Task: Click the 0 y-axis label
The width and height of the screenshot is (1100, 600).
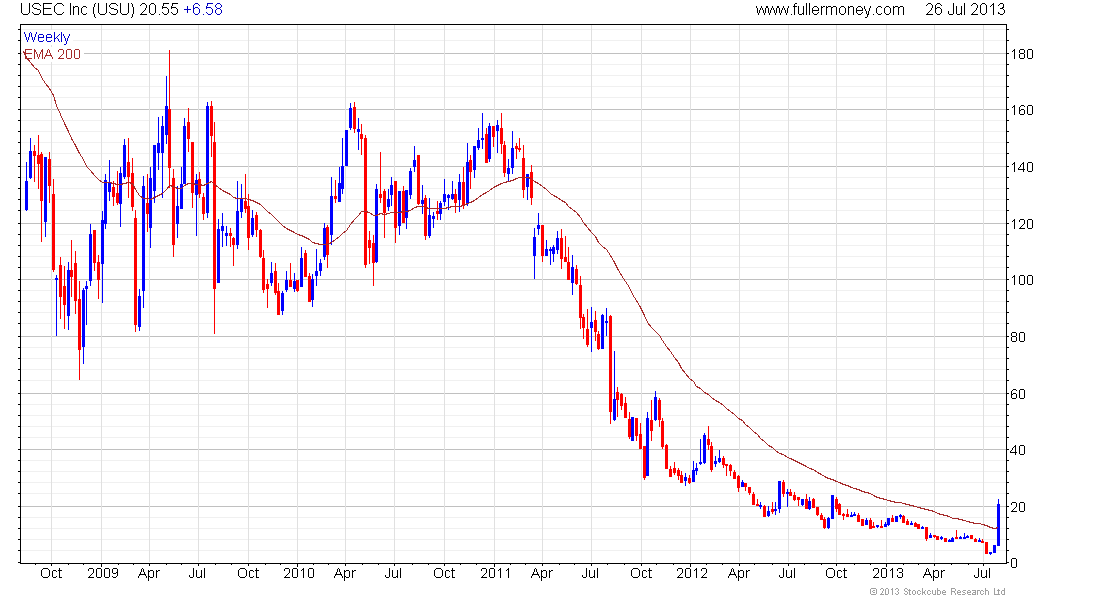Action: pyautogui.click(x=1014, y=563)
